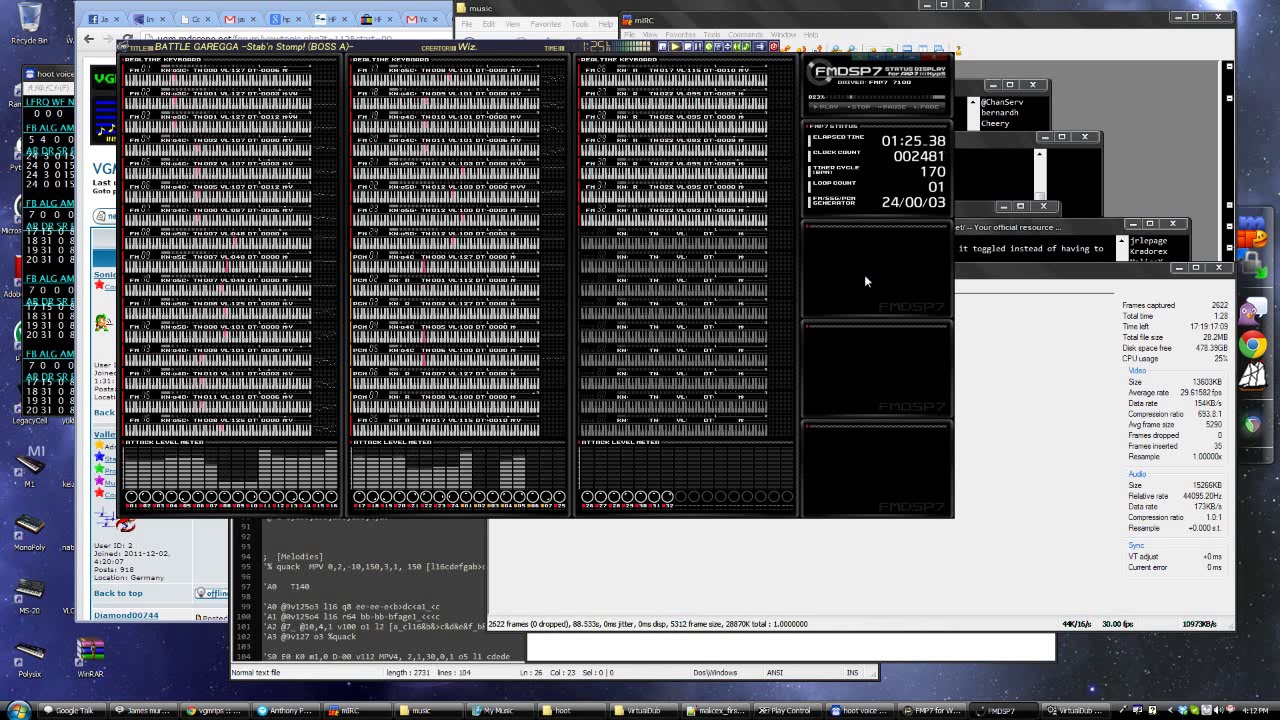Click the 'Normal text file' status bar entry

click(x=256, y=673)
